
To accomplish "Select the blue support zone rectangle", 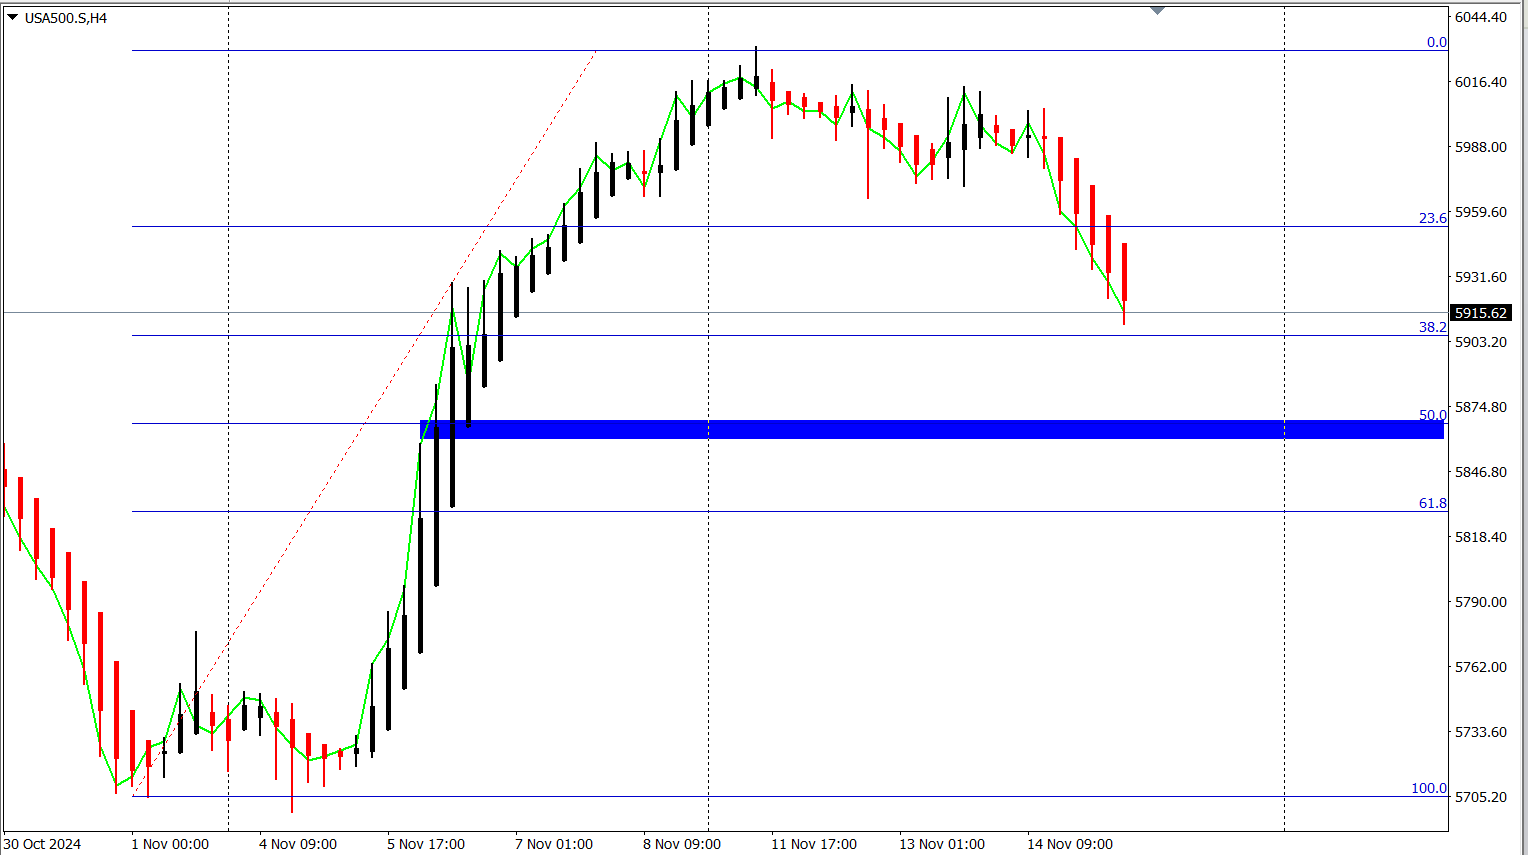I will point(932,429).
